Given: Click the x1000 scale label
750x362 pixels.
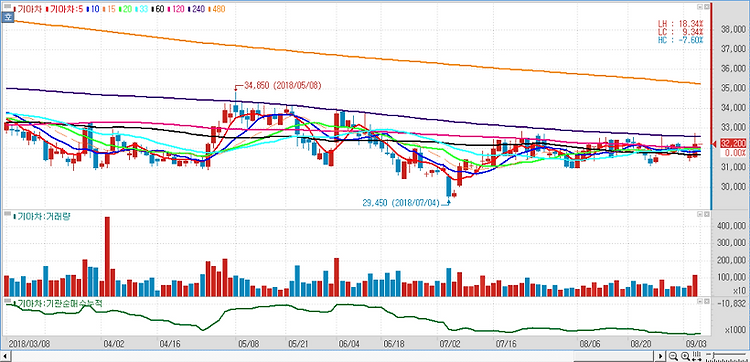Looking at the screenshot, I should point(736,330).
